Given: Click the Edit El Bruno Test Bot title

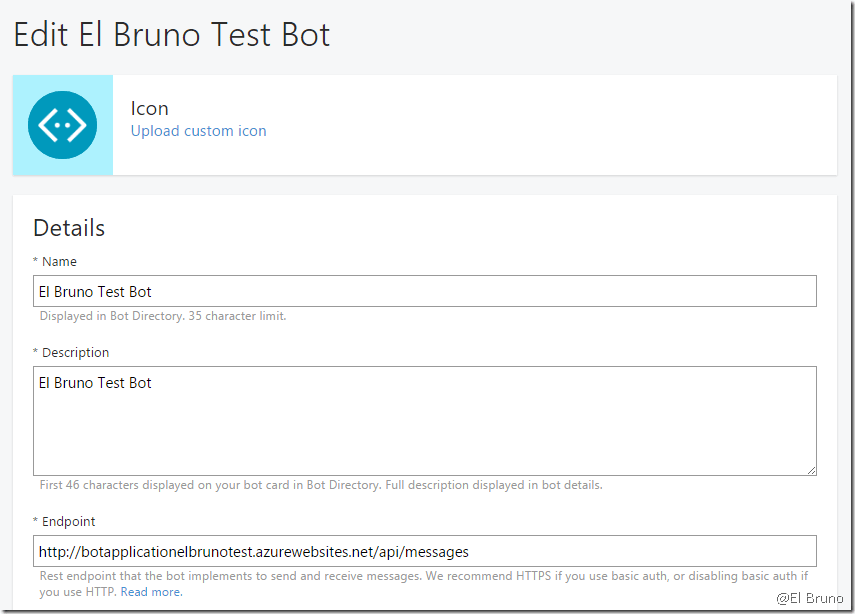Looking at the screenshot, I should click(x=171, y=35).
